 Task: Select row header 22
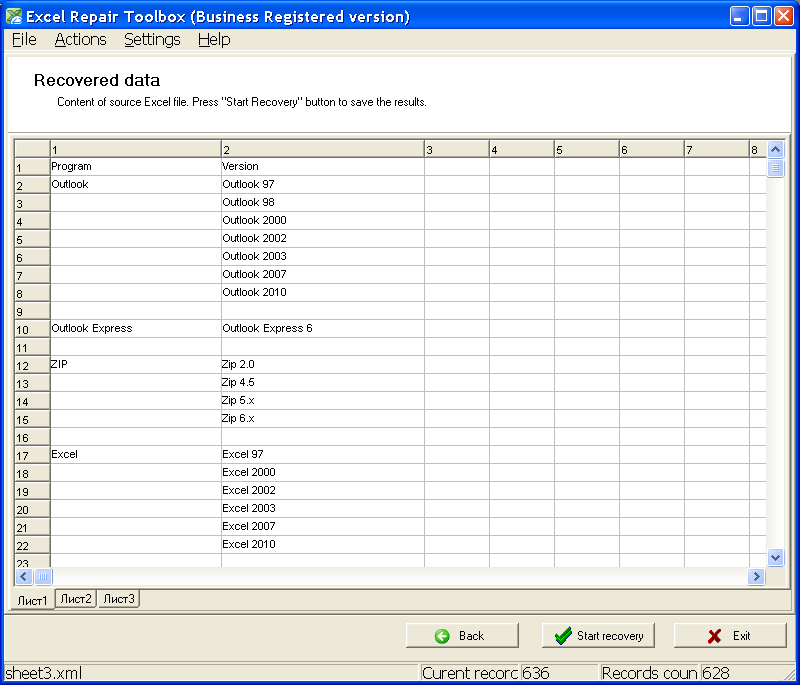pos(32,545)
